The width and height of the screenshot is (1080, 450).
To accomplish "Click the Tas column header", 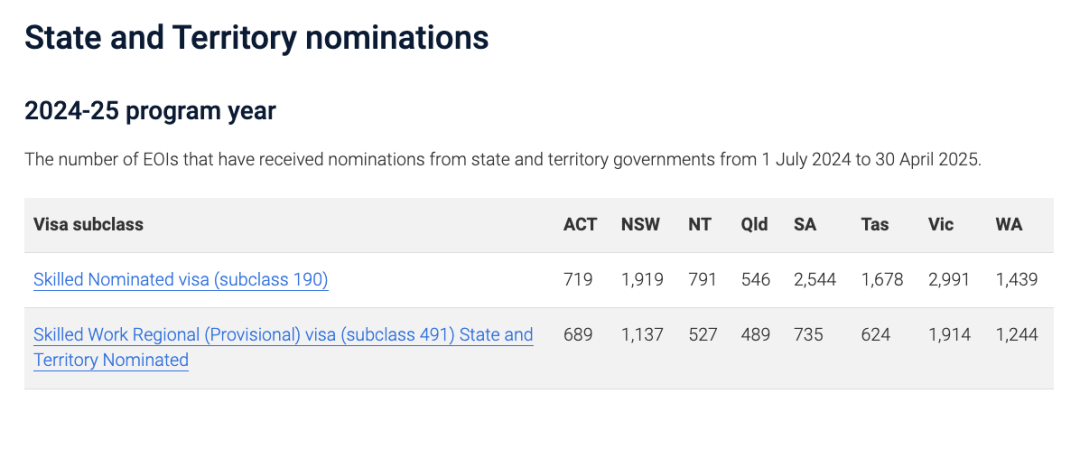I will [874, 225].
